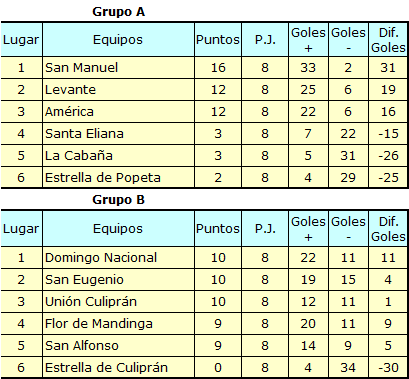
Task: Click Estrella de Culiprán's -30 goal difference
Action: pyautogui.click(x=388, y=367)
